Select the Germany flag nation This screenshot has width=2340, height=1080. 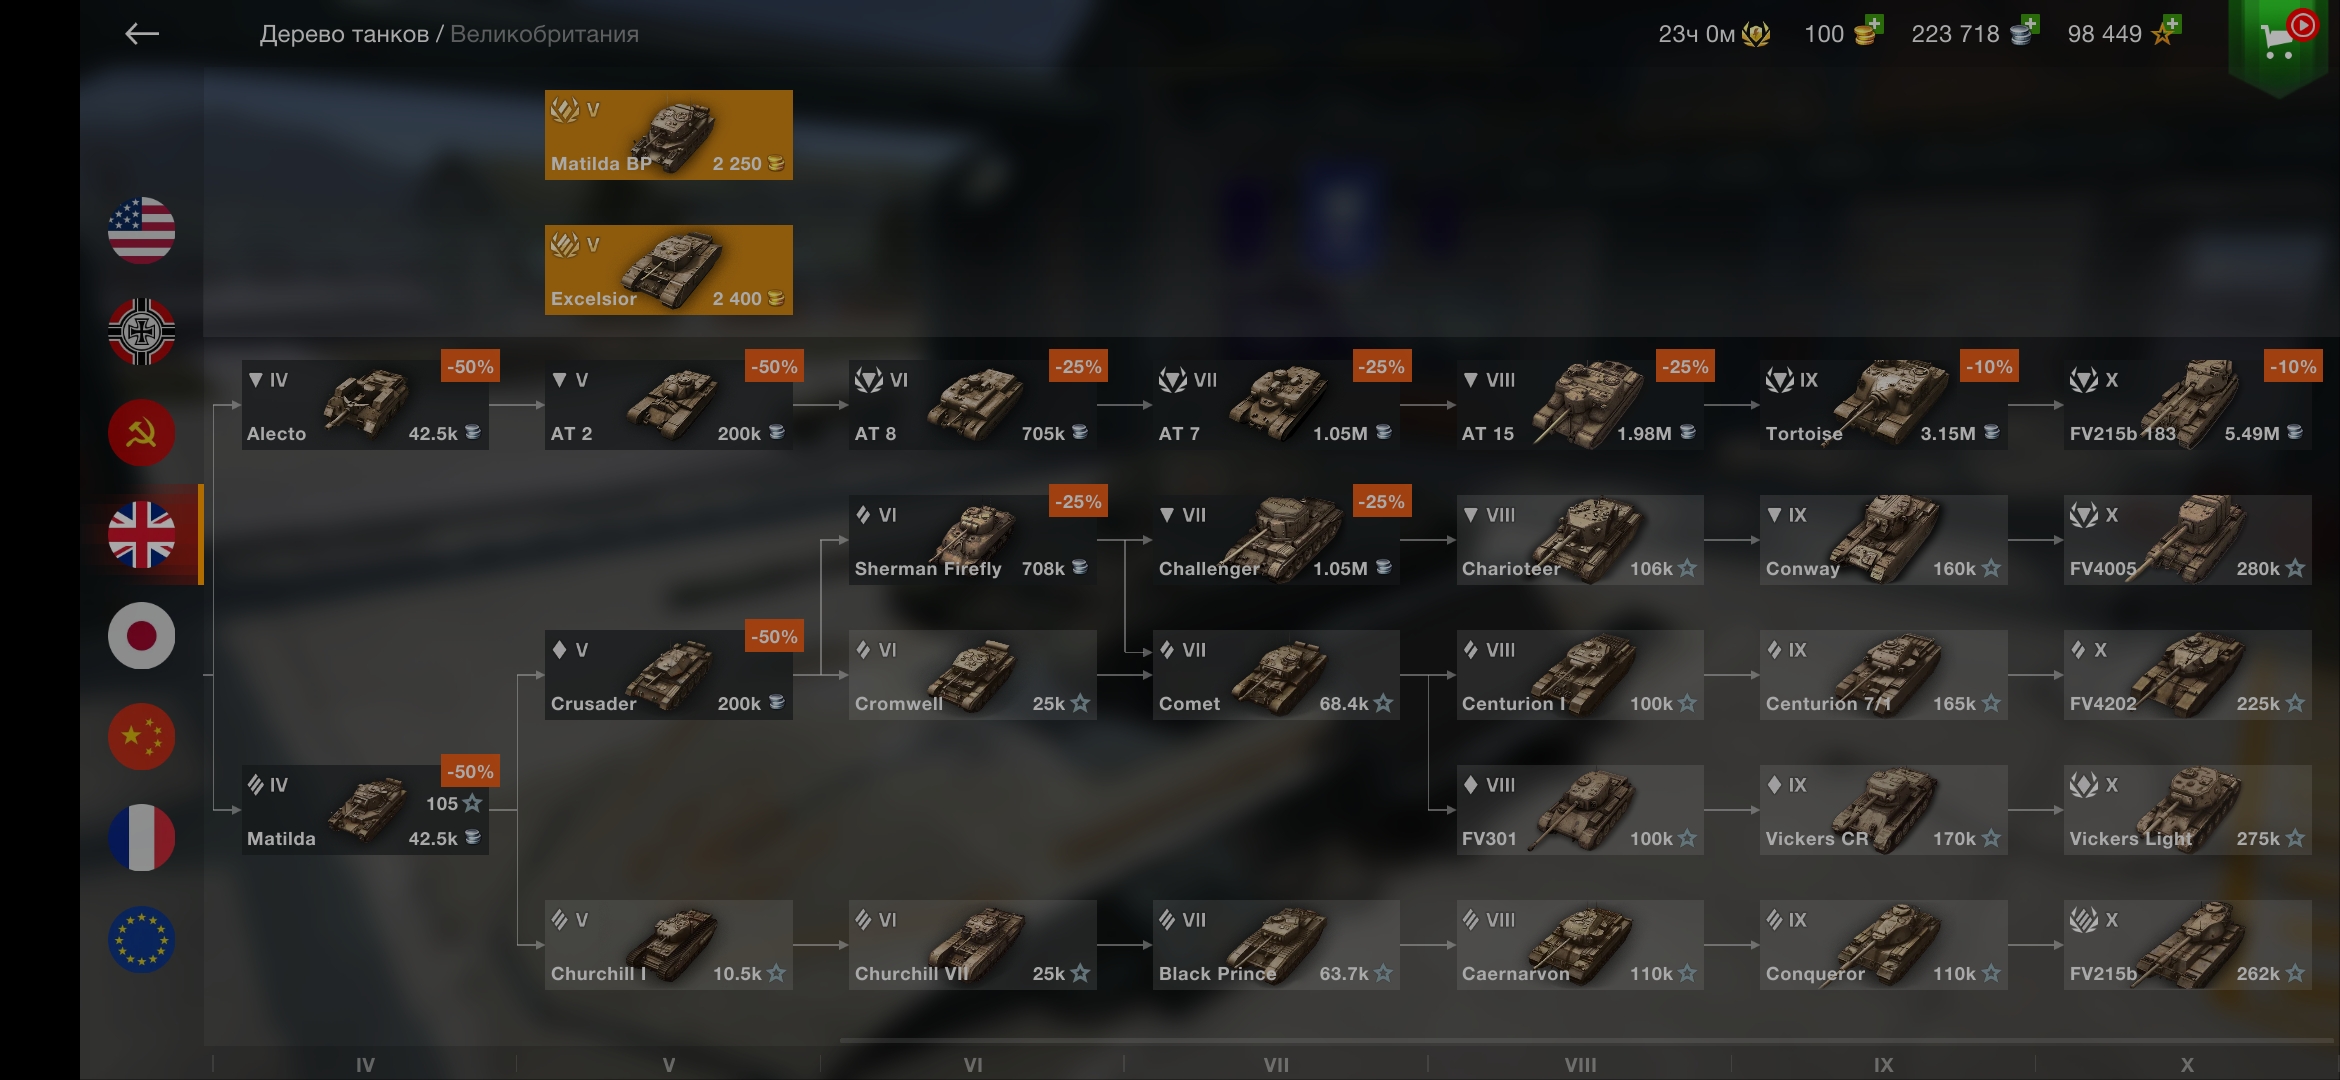[141, 332]
